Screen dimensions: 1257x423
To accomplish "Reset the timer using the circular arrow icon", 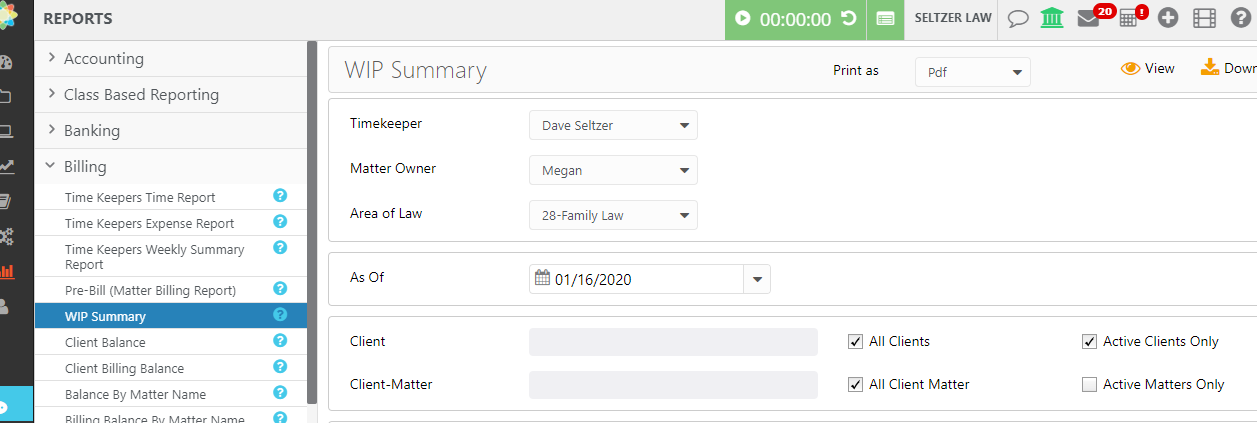I will point(848,19).
